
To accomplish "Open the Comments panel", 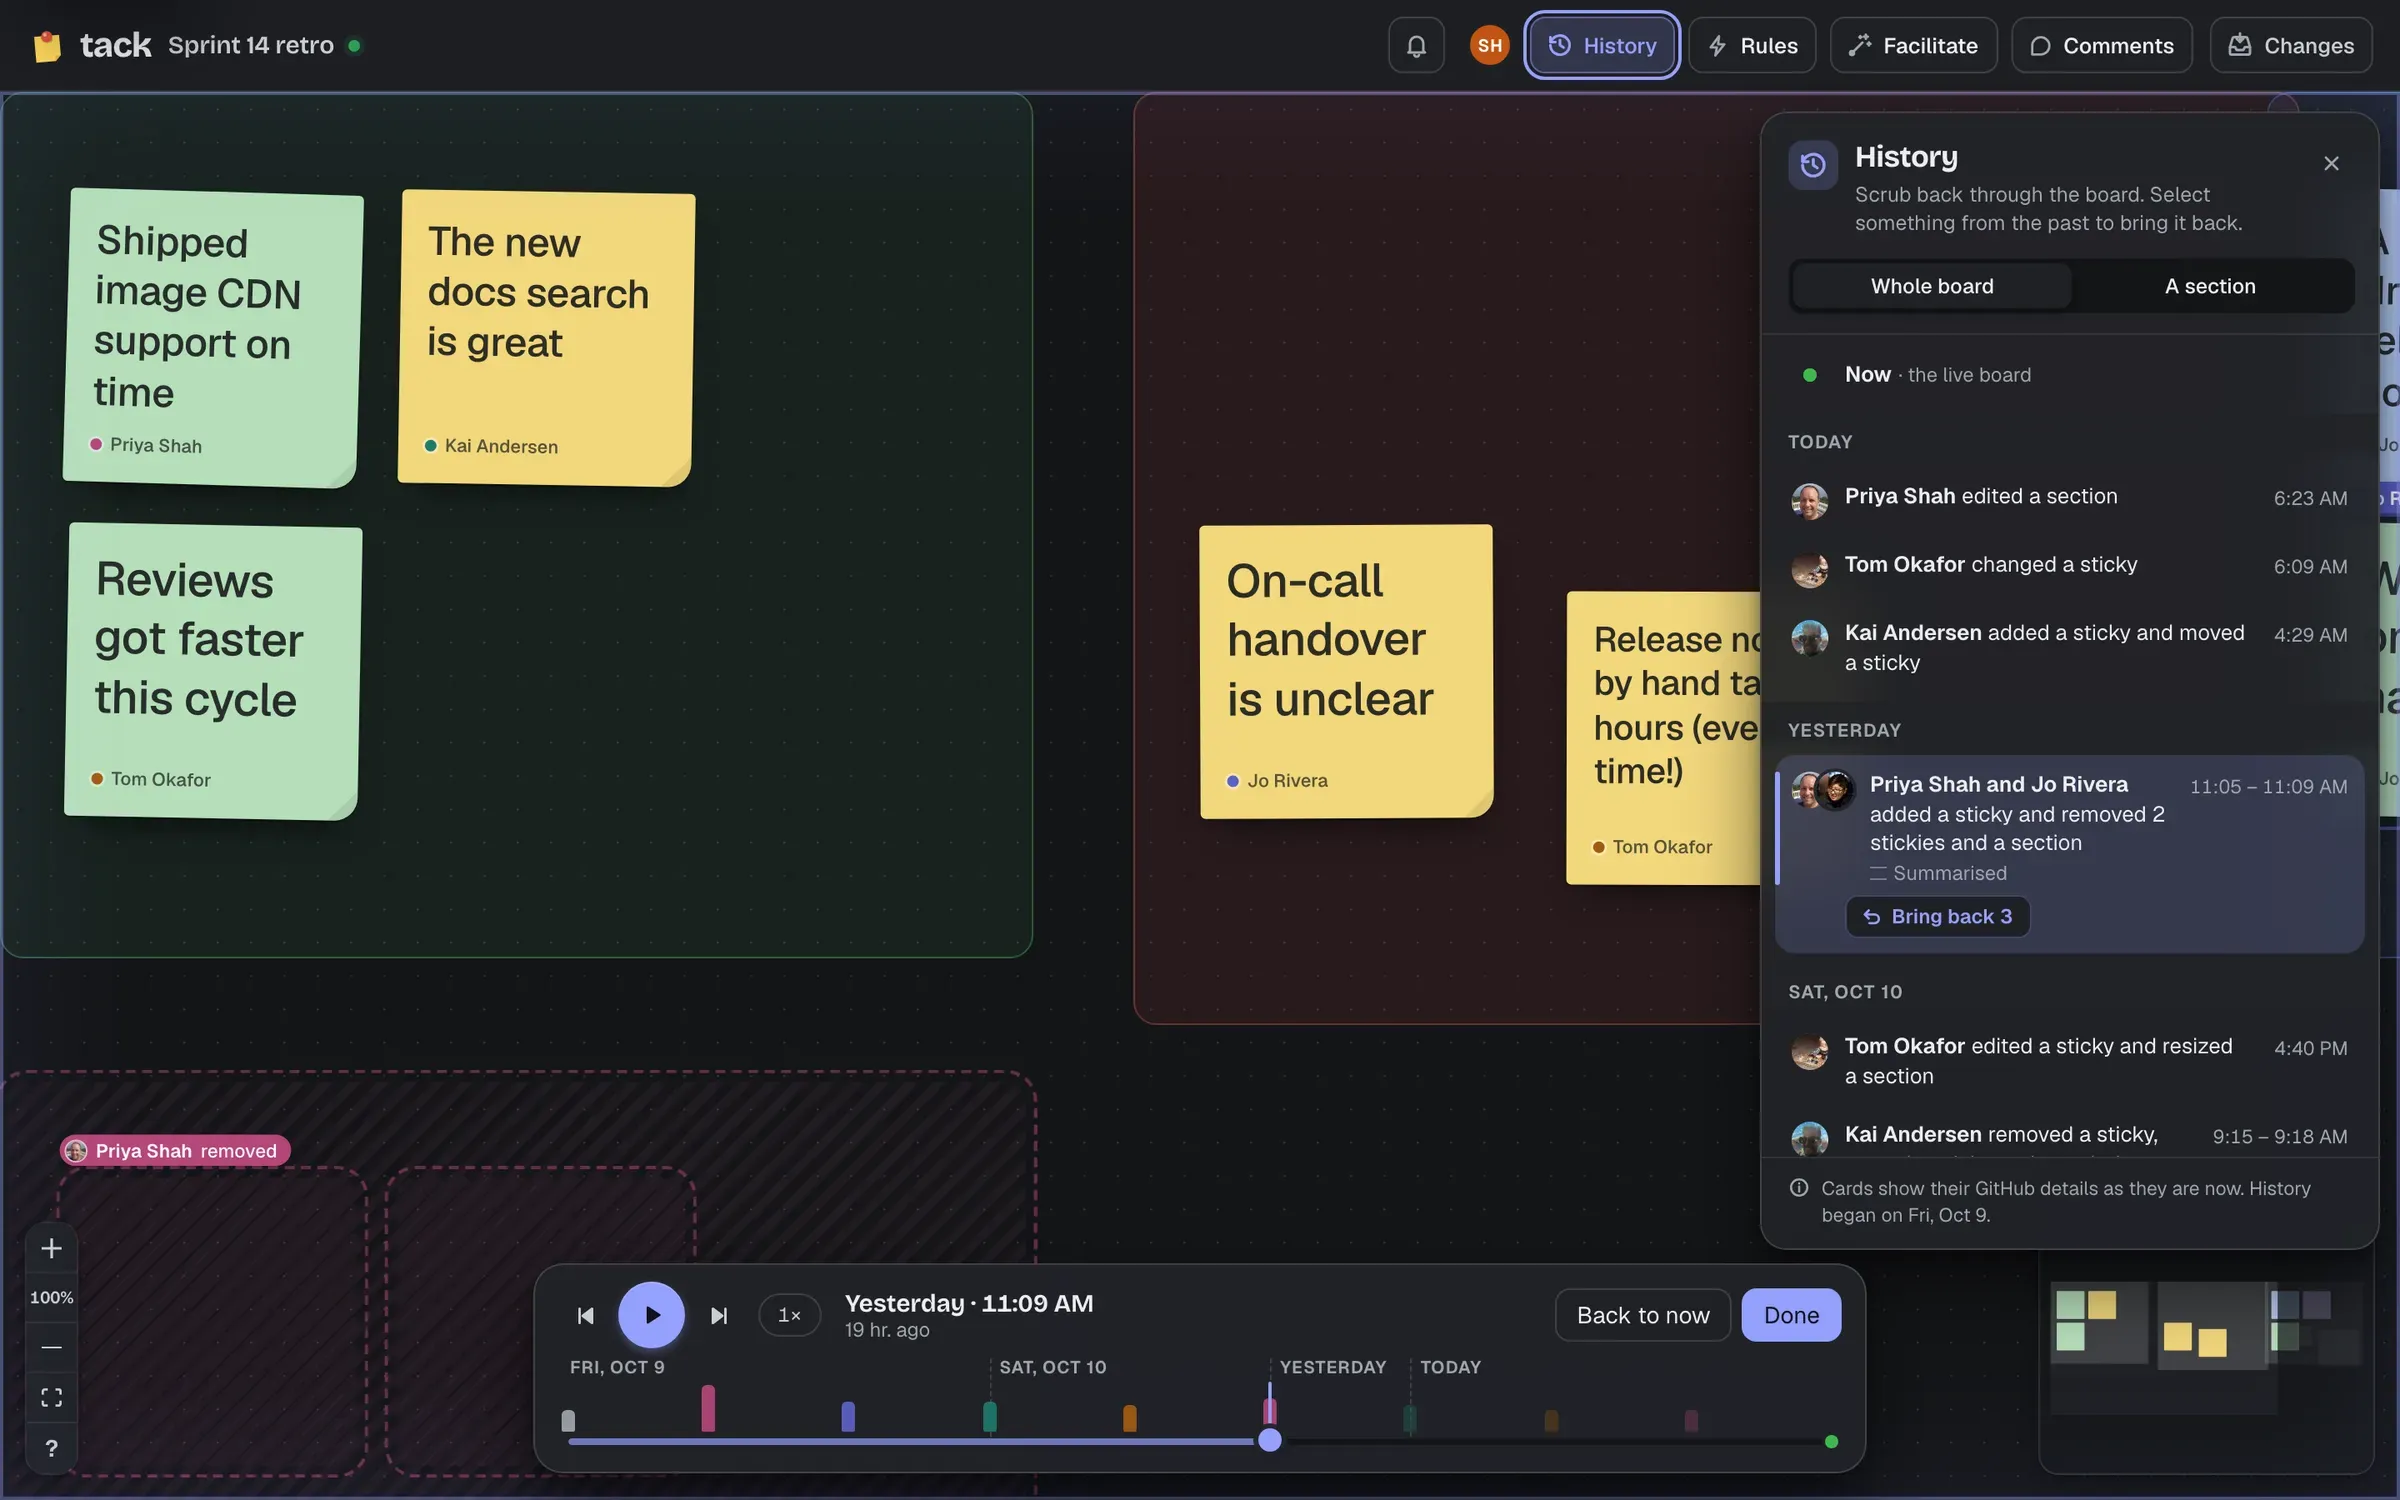I will click(x=2101, y=45).
